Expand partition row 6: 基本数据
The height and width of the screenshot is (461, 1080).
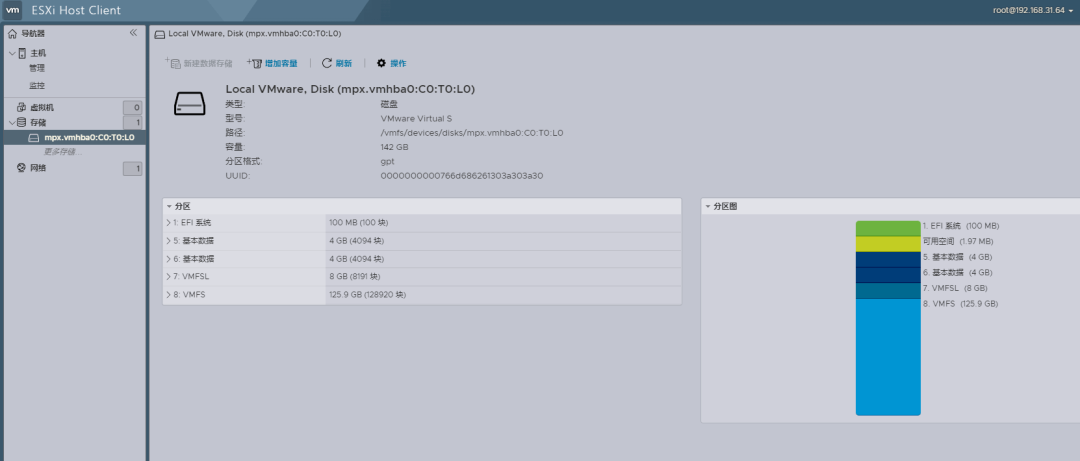pyautogui.click(x=168, y=259)
